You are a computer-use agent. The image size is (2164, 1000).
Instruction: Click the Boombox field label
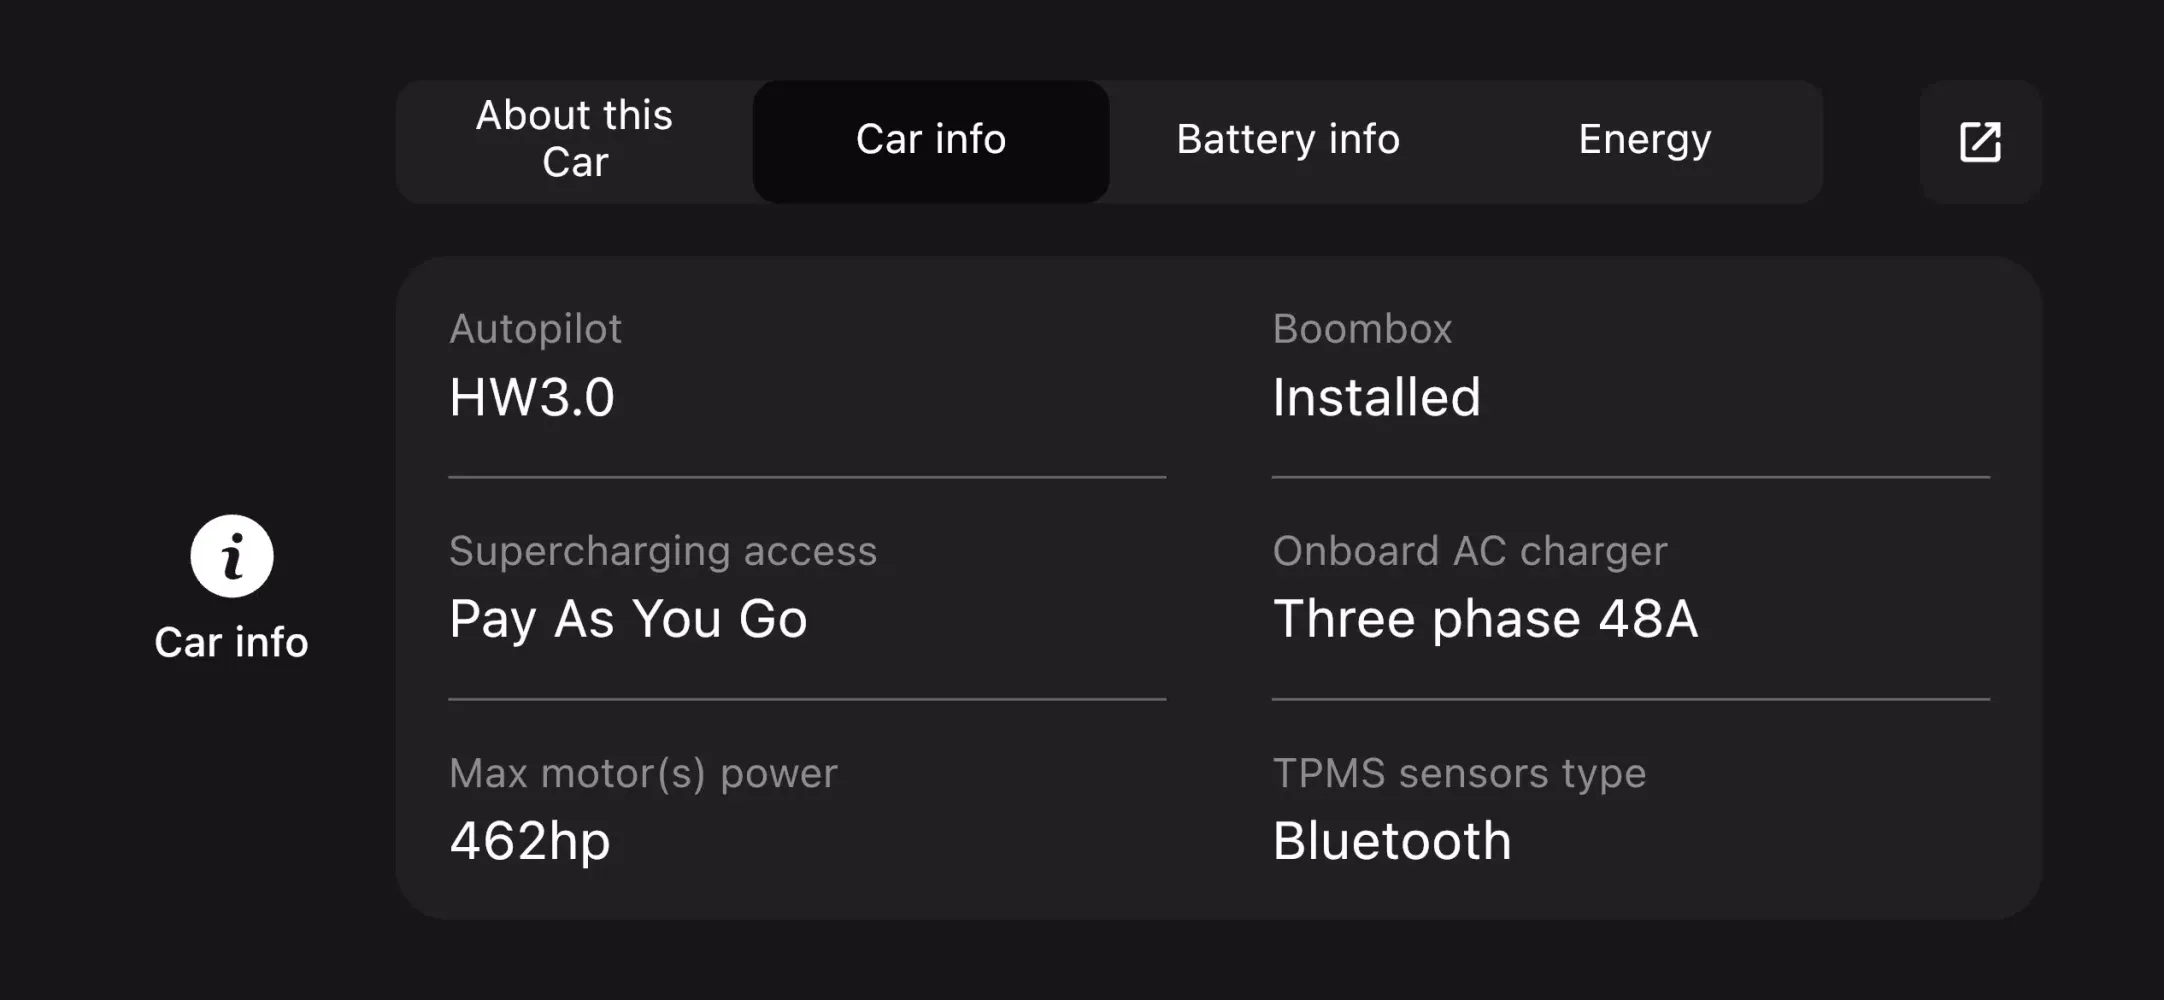point(1362,328)
